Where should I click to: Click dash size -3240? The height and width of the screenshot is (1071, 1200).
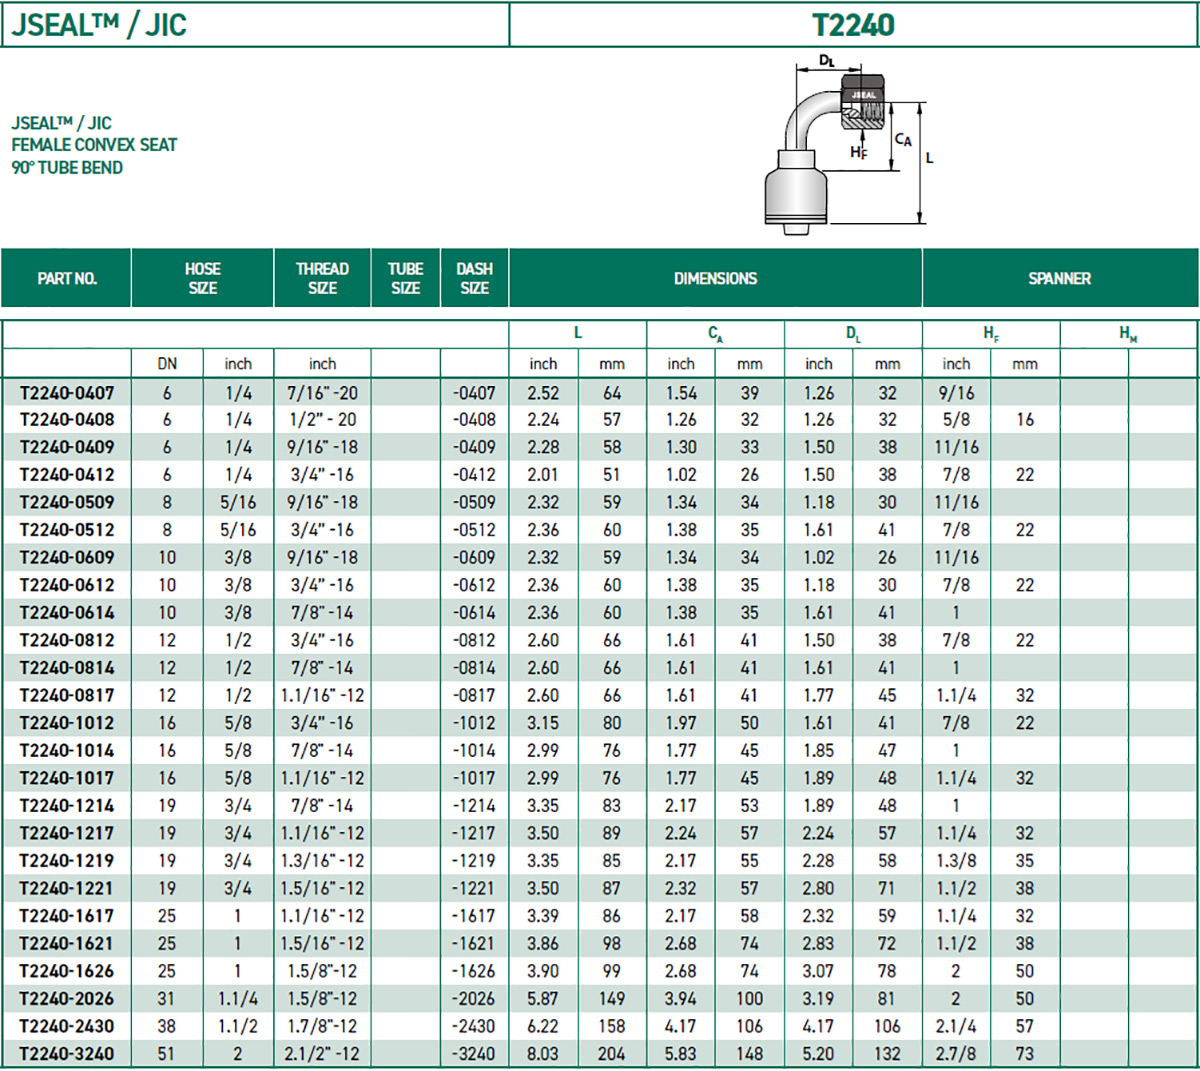pos(474,1053)
